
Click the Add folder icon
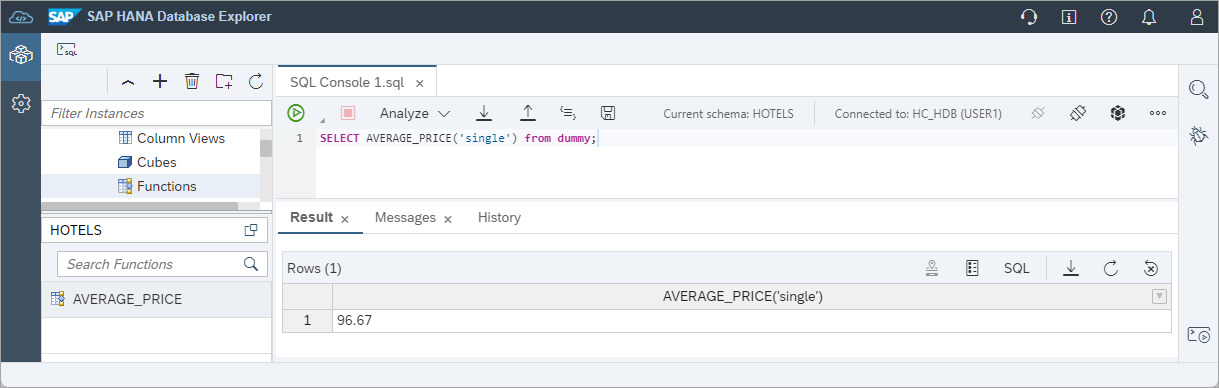click(x=224, y=81)
